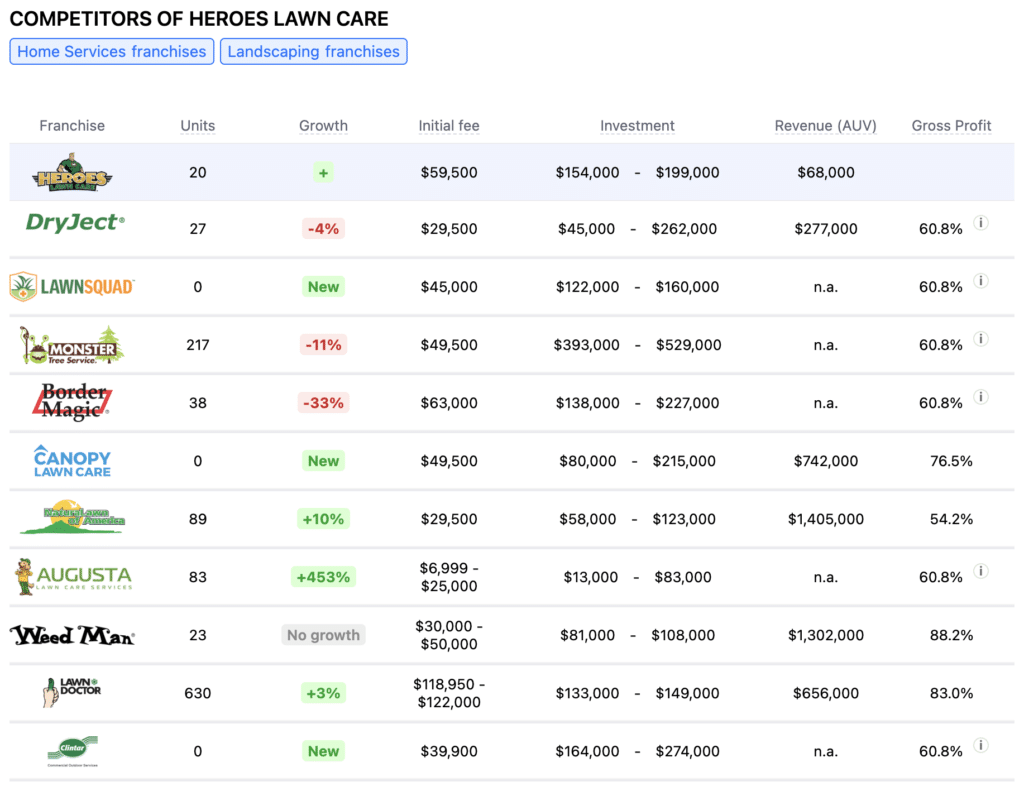Open the Landscaping franchises tag
The height and width of the screenshot is (796, 1024).
[313, 52]
